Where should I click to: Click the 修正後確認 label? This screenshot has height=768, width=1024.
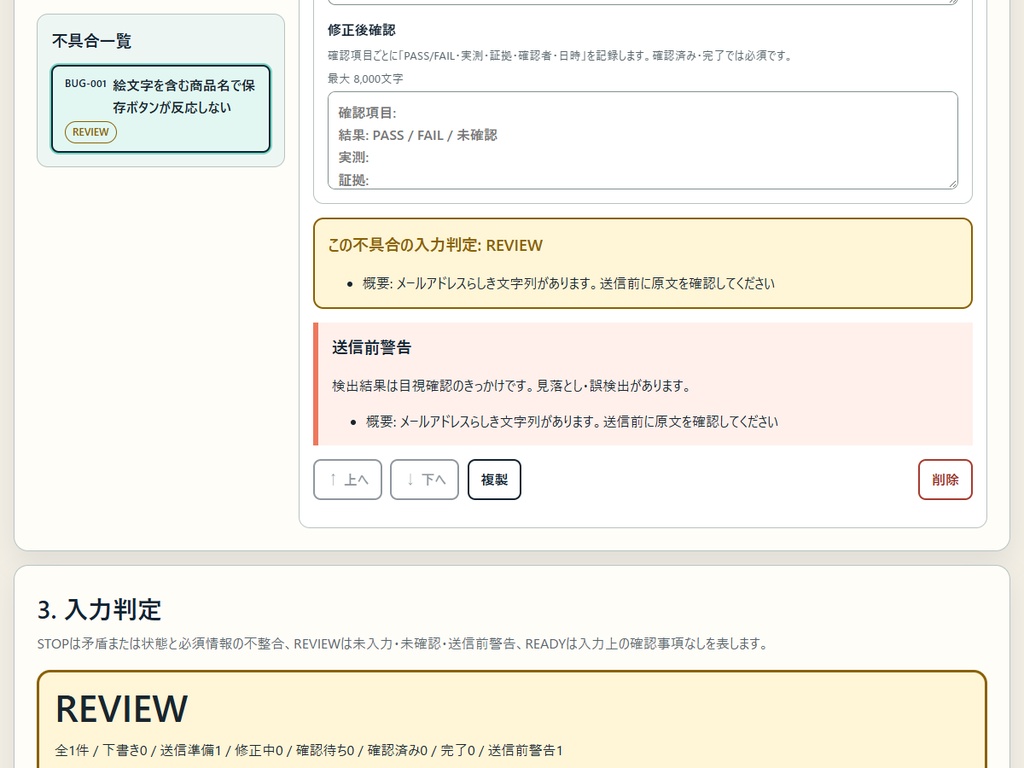pos(361,30)
